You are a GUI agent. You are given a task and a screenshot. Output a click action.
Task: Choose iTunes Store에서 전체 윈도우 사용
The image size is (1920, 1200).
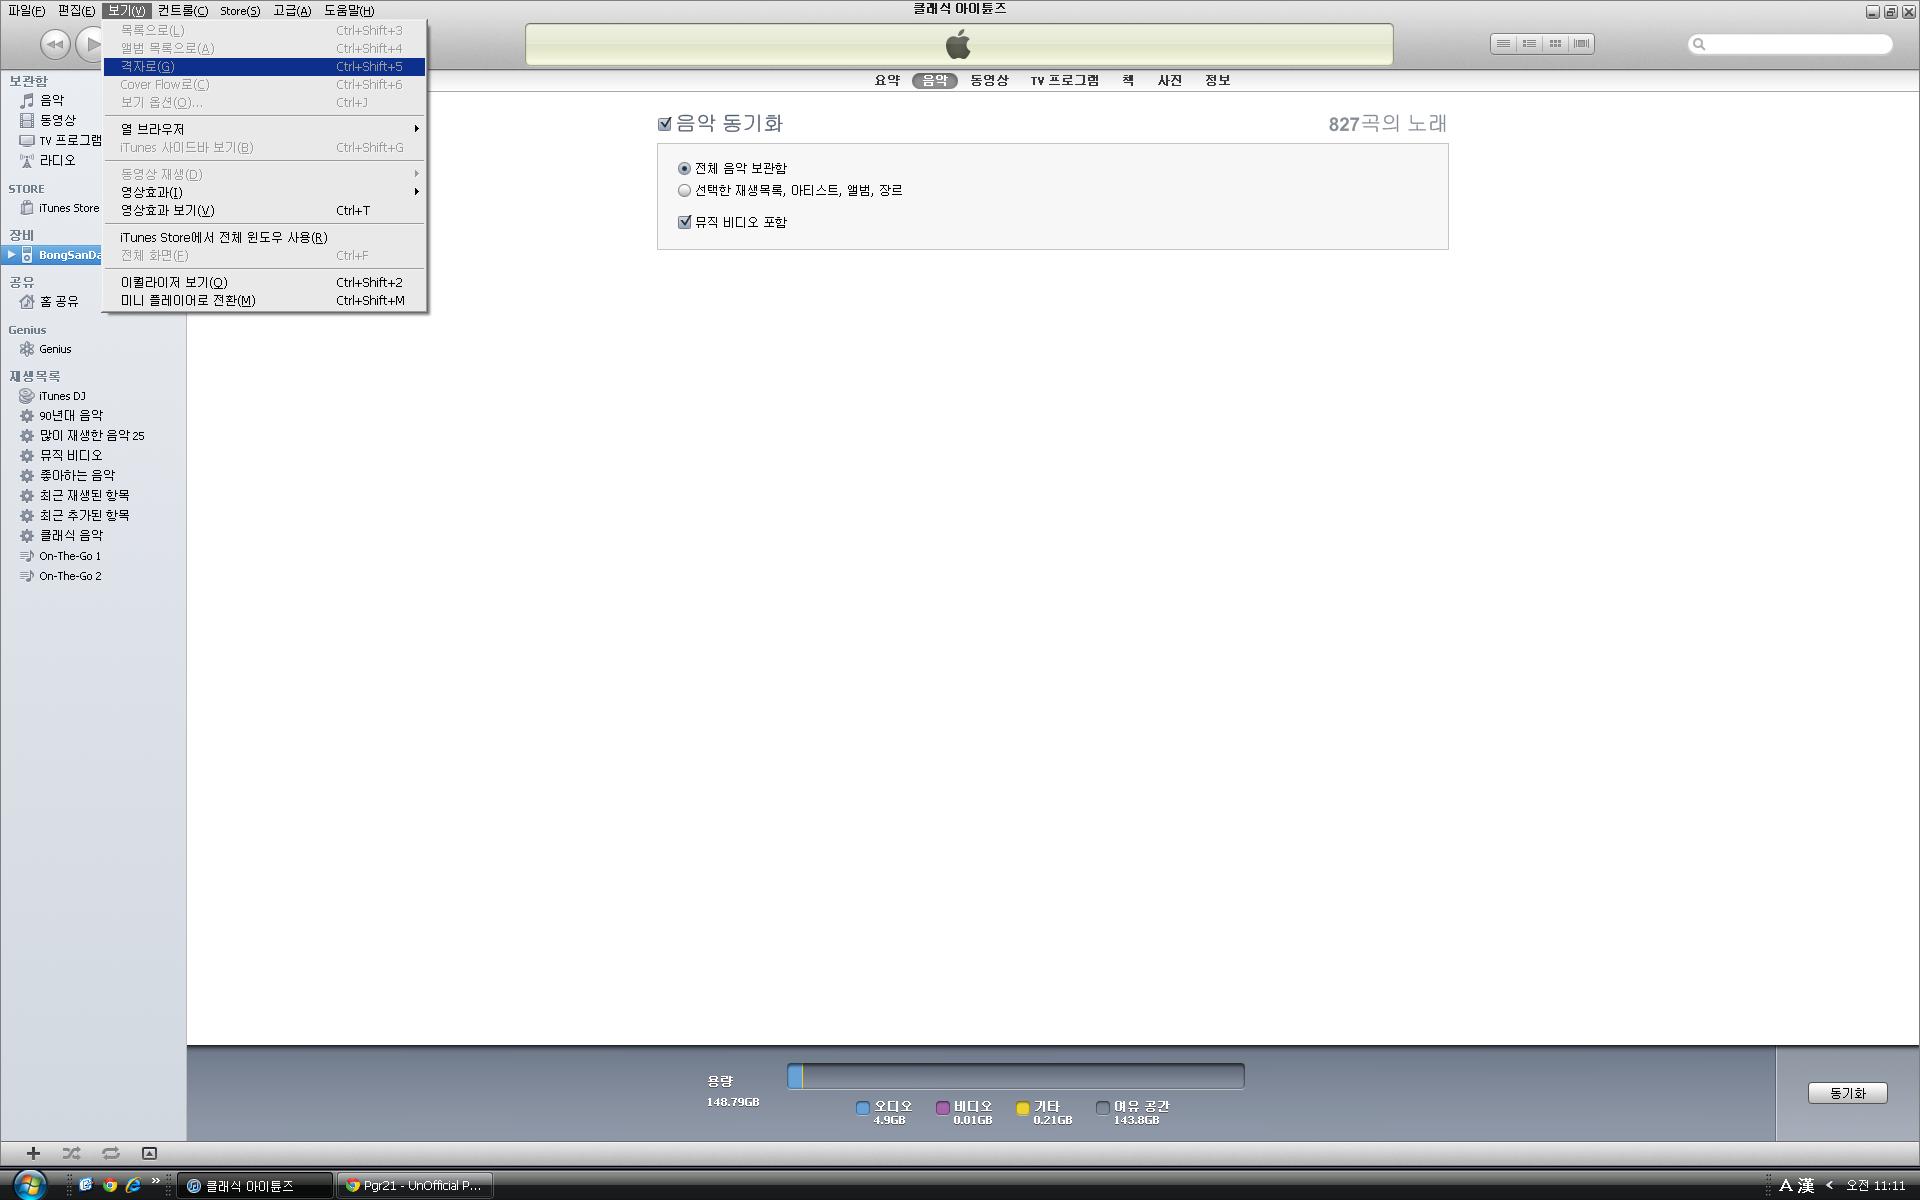point(265,237)
